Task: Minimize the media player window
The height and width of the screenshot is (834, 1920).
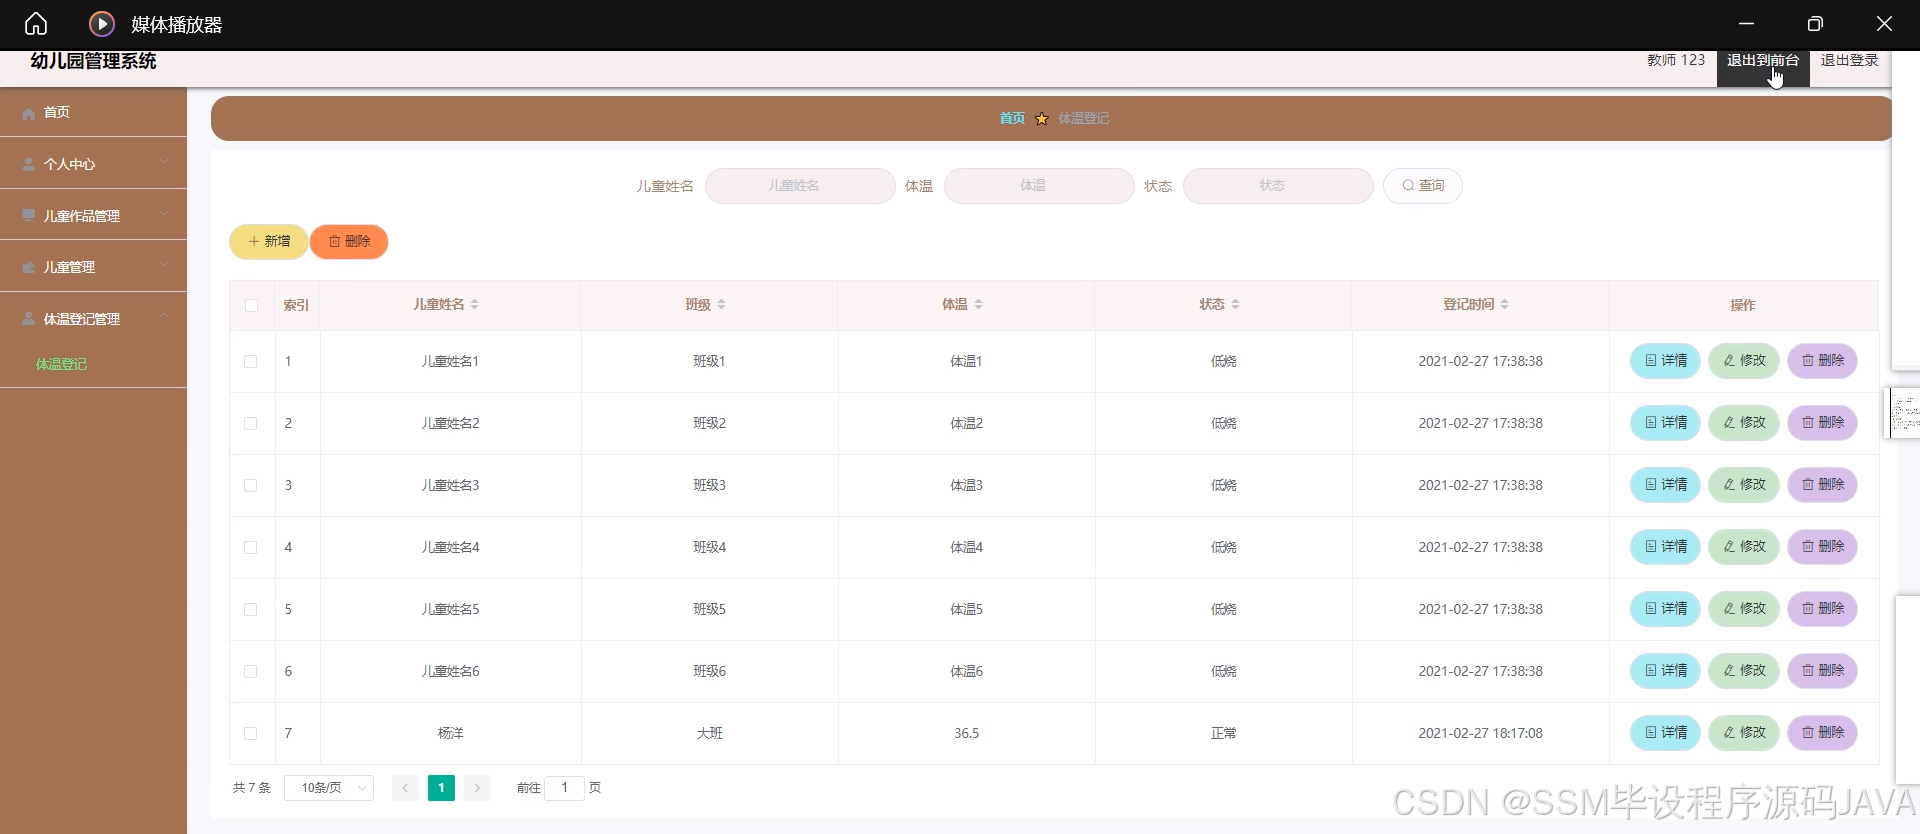Action: point(1746,24)
